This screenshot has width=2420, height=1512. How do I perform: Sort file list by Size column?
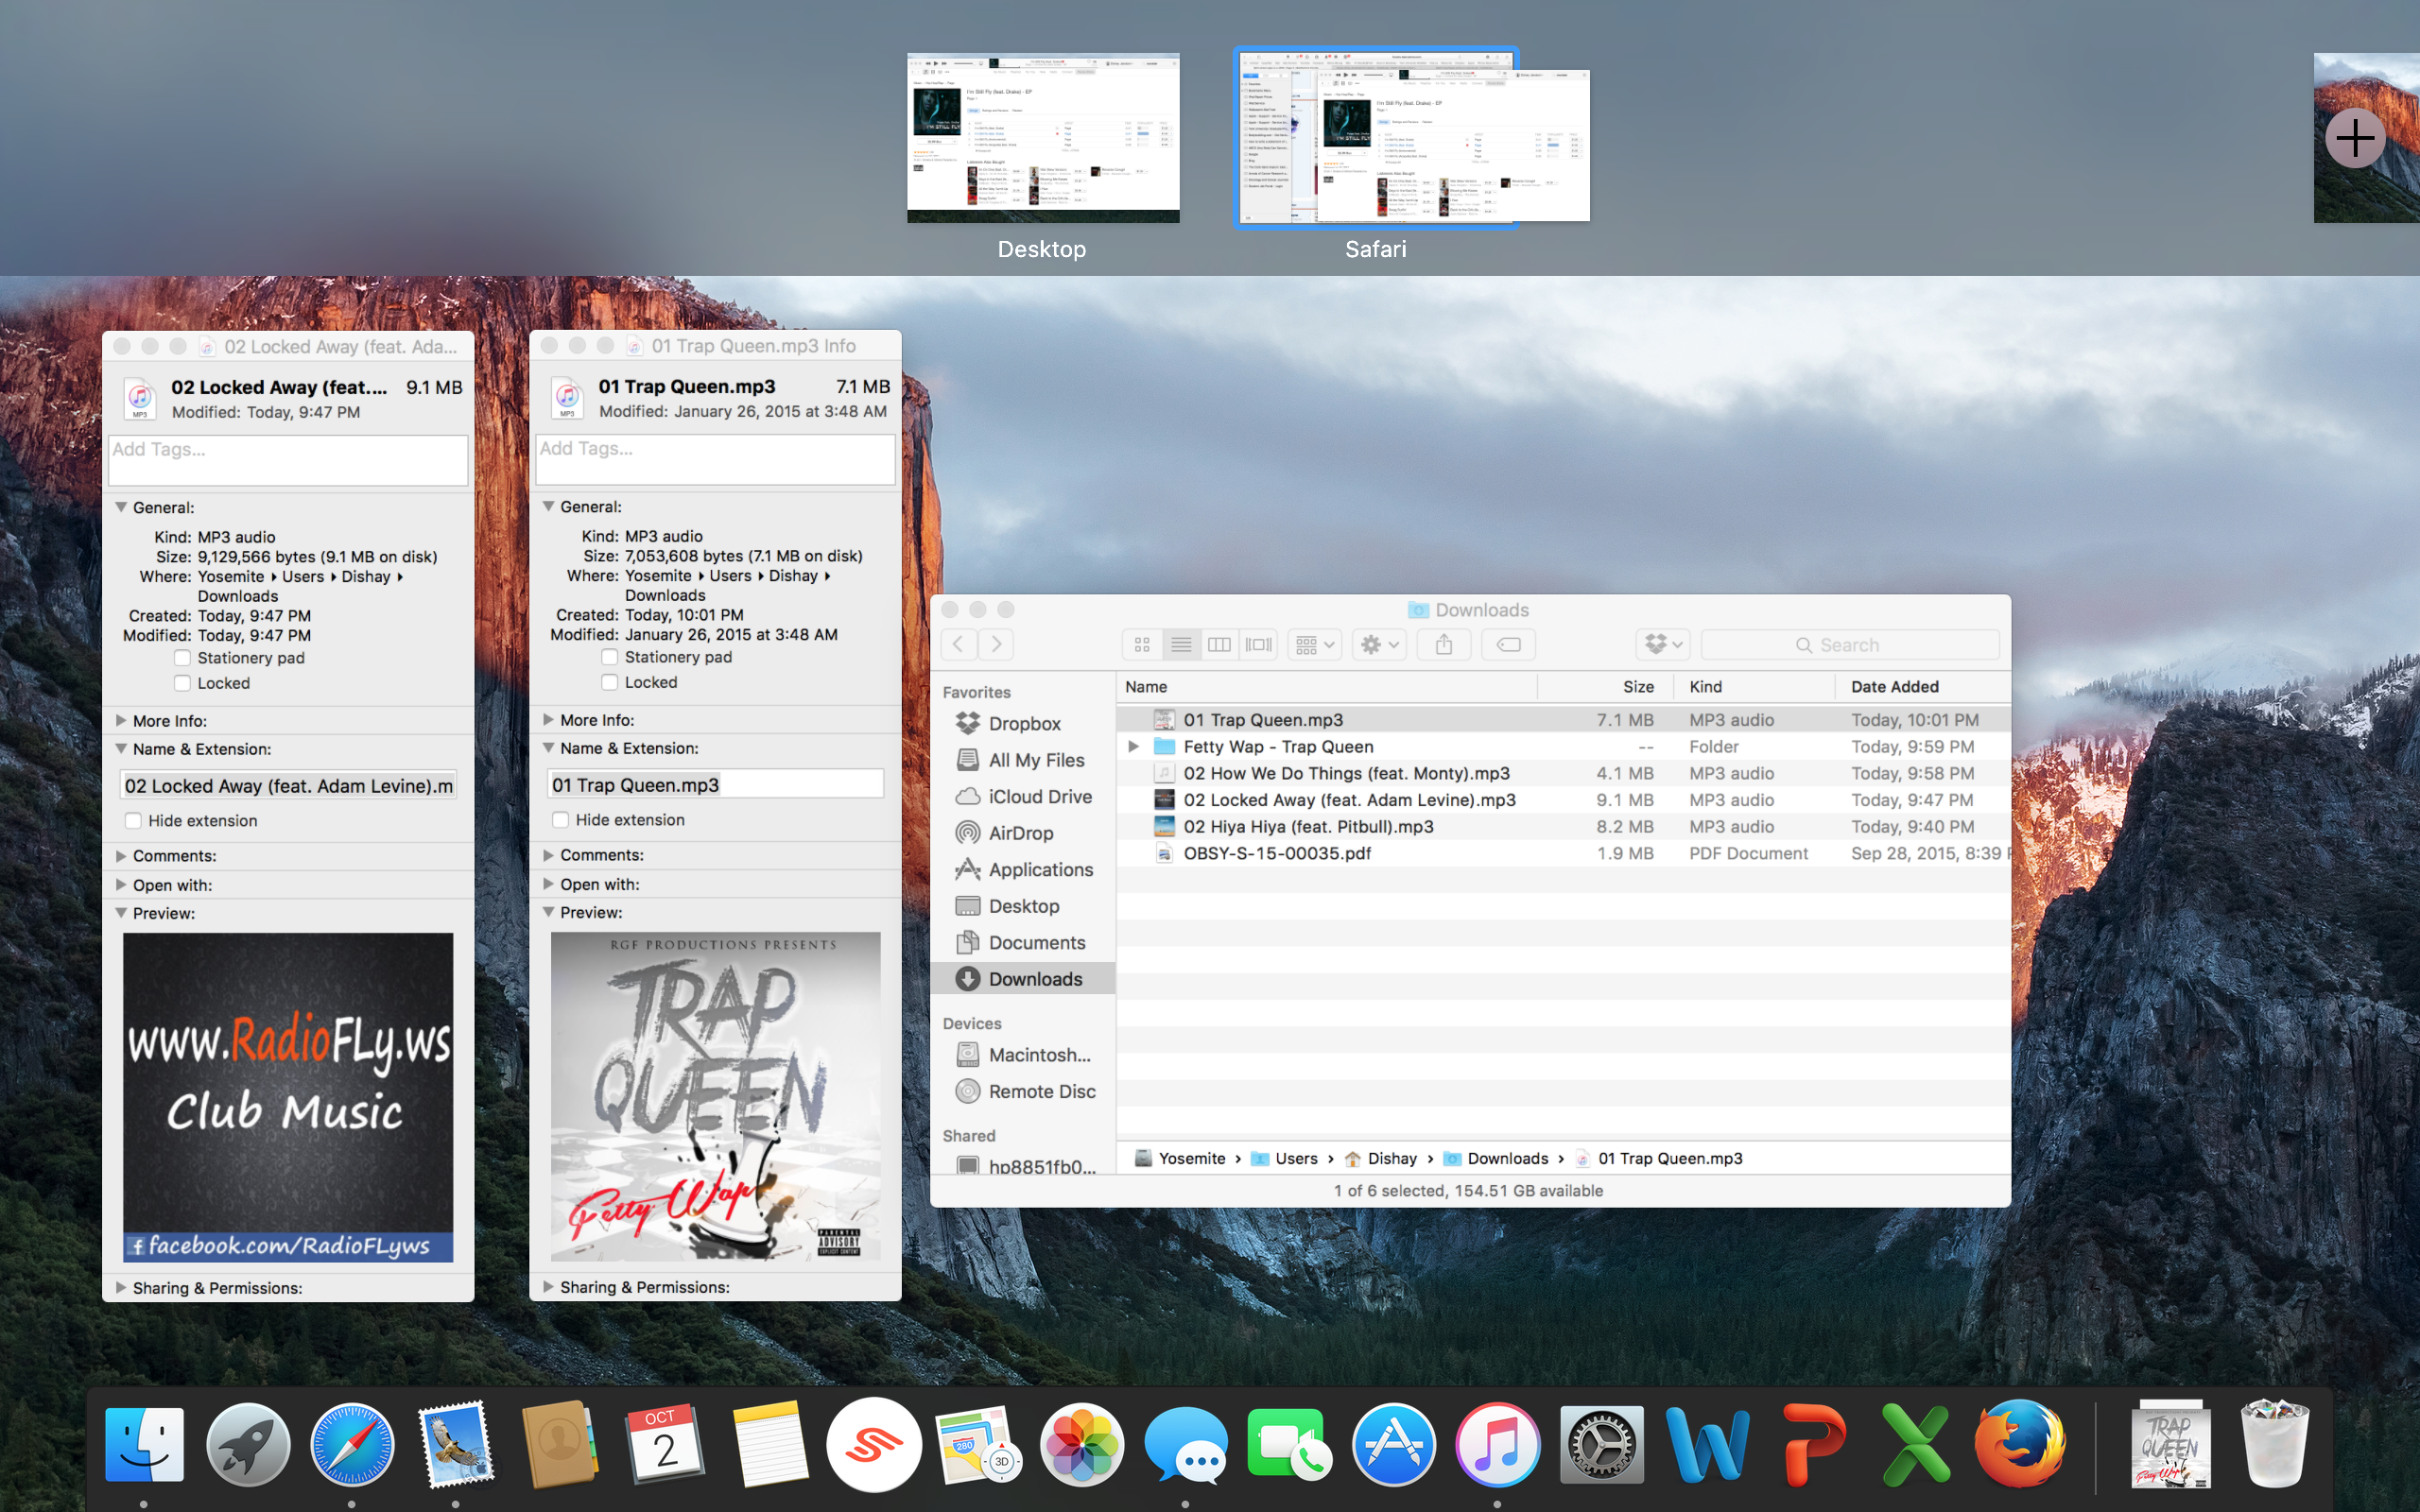click(1608, 687)
